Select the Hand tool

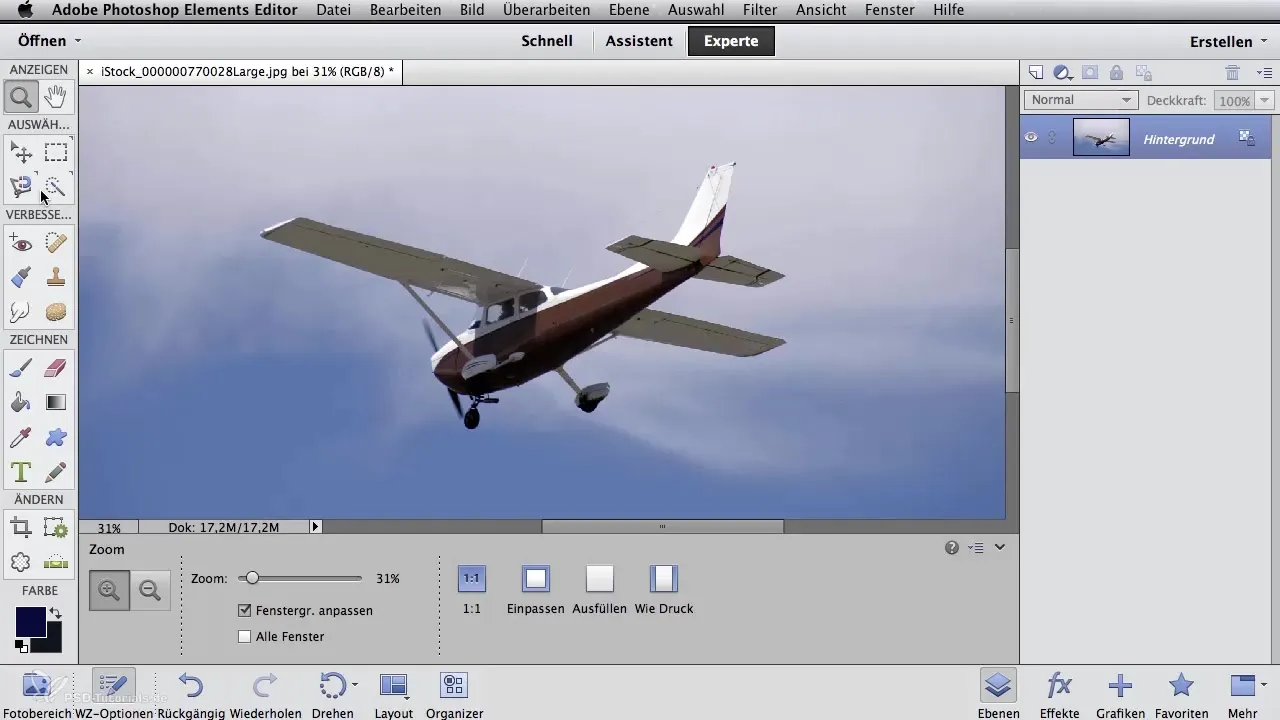pyautogui.click(x=56, y=97)
